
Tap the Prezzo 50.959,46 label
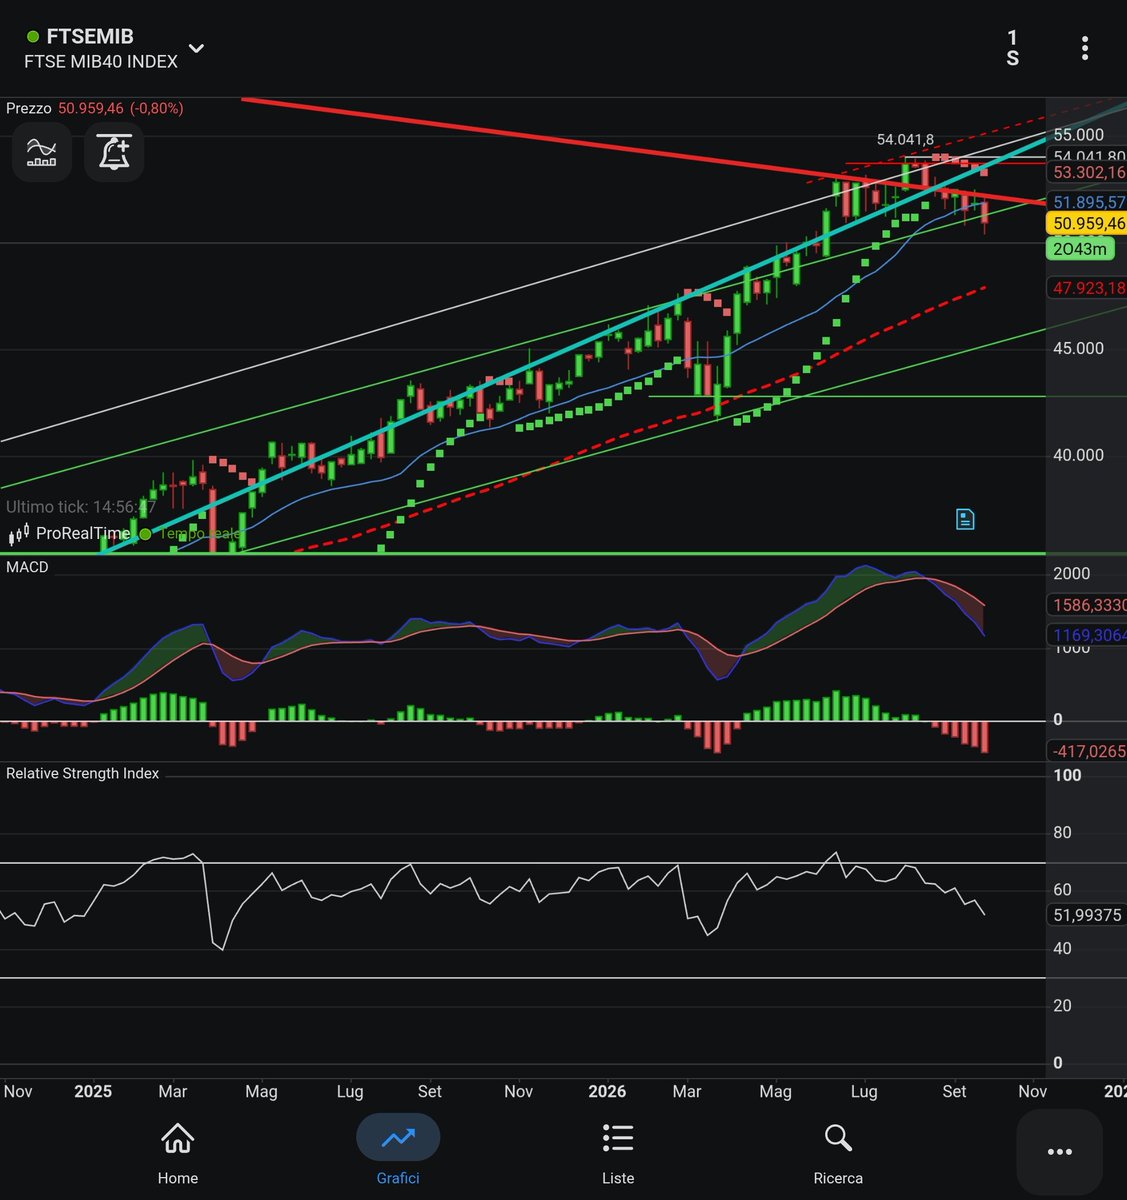pos(94,108)
